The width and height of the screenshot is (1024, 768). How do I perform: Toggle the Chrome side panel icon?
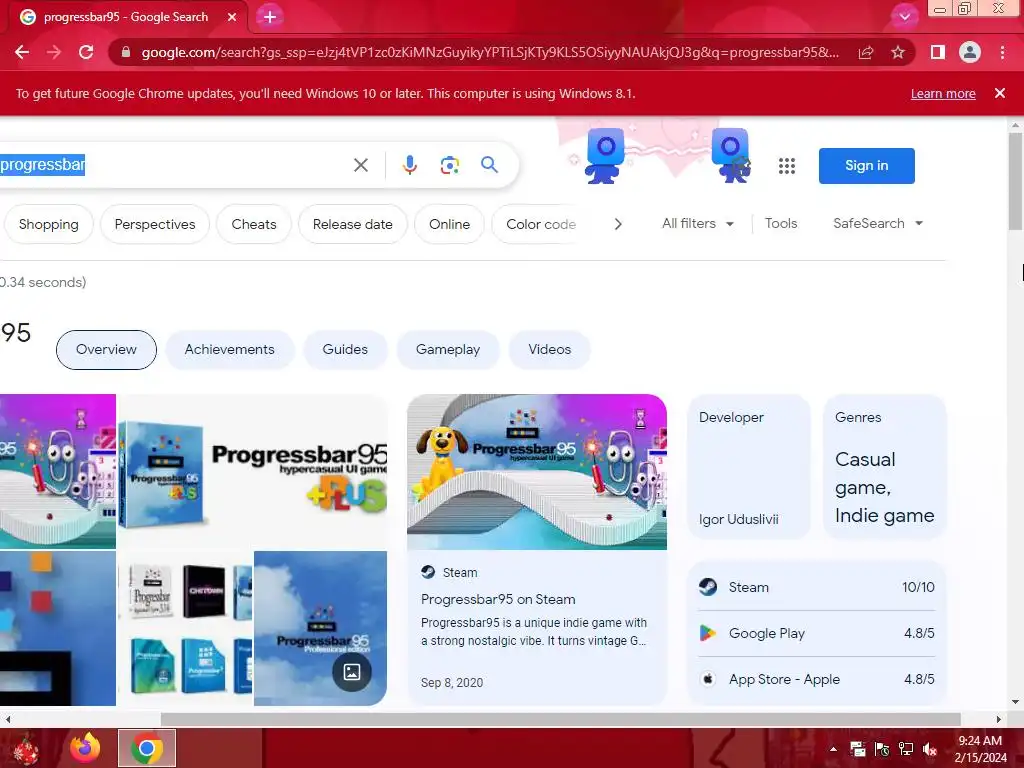(938, 52)
